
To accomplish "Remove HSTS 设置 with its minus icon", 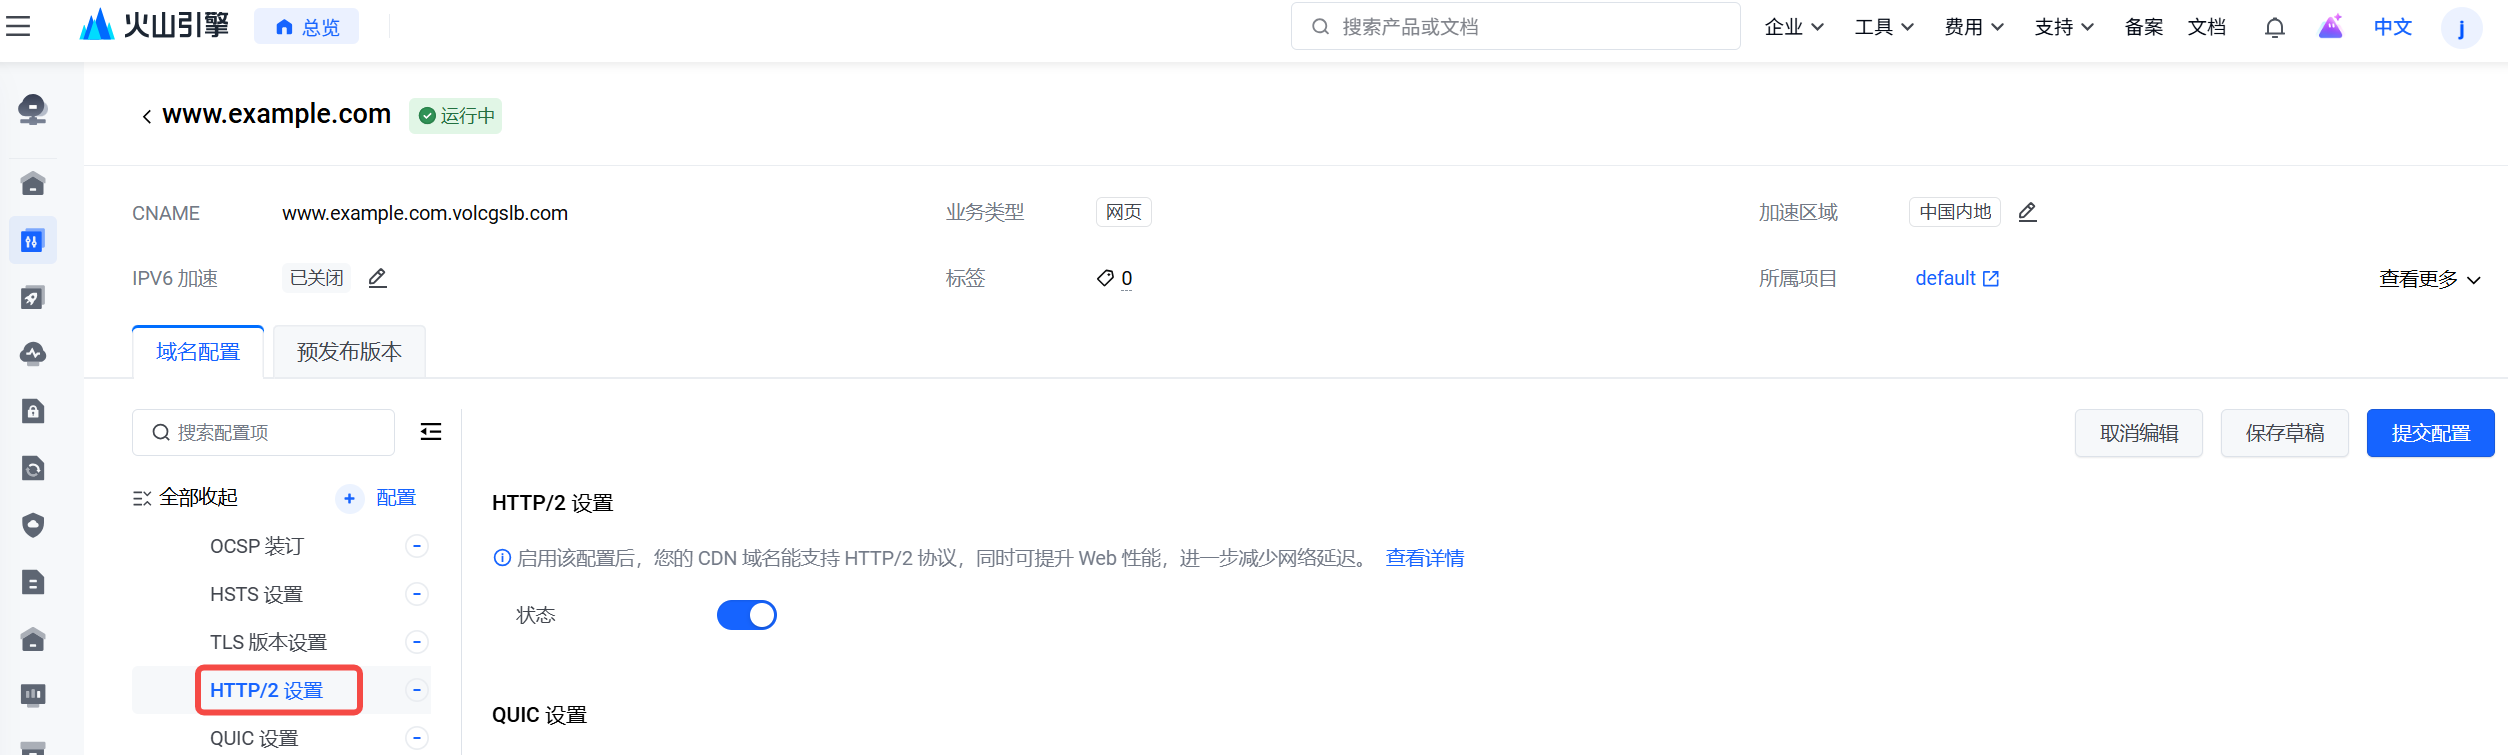I will 417,594.
